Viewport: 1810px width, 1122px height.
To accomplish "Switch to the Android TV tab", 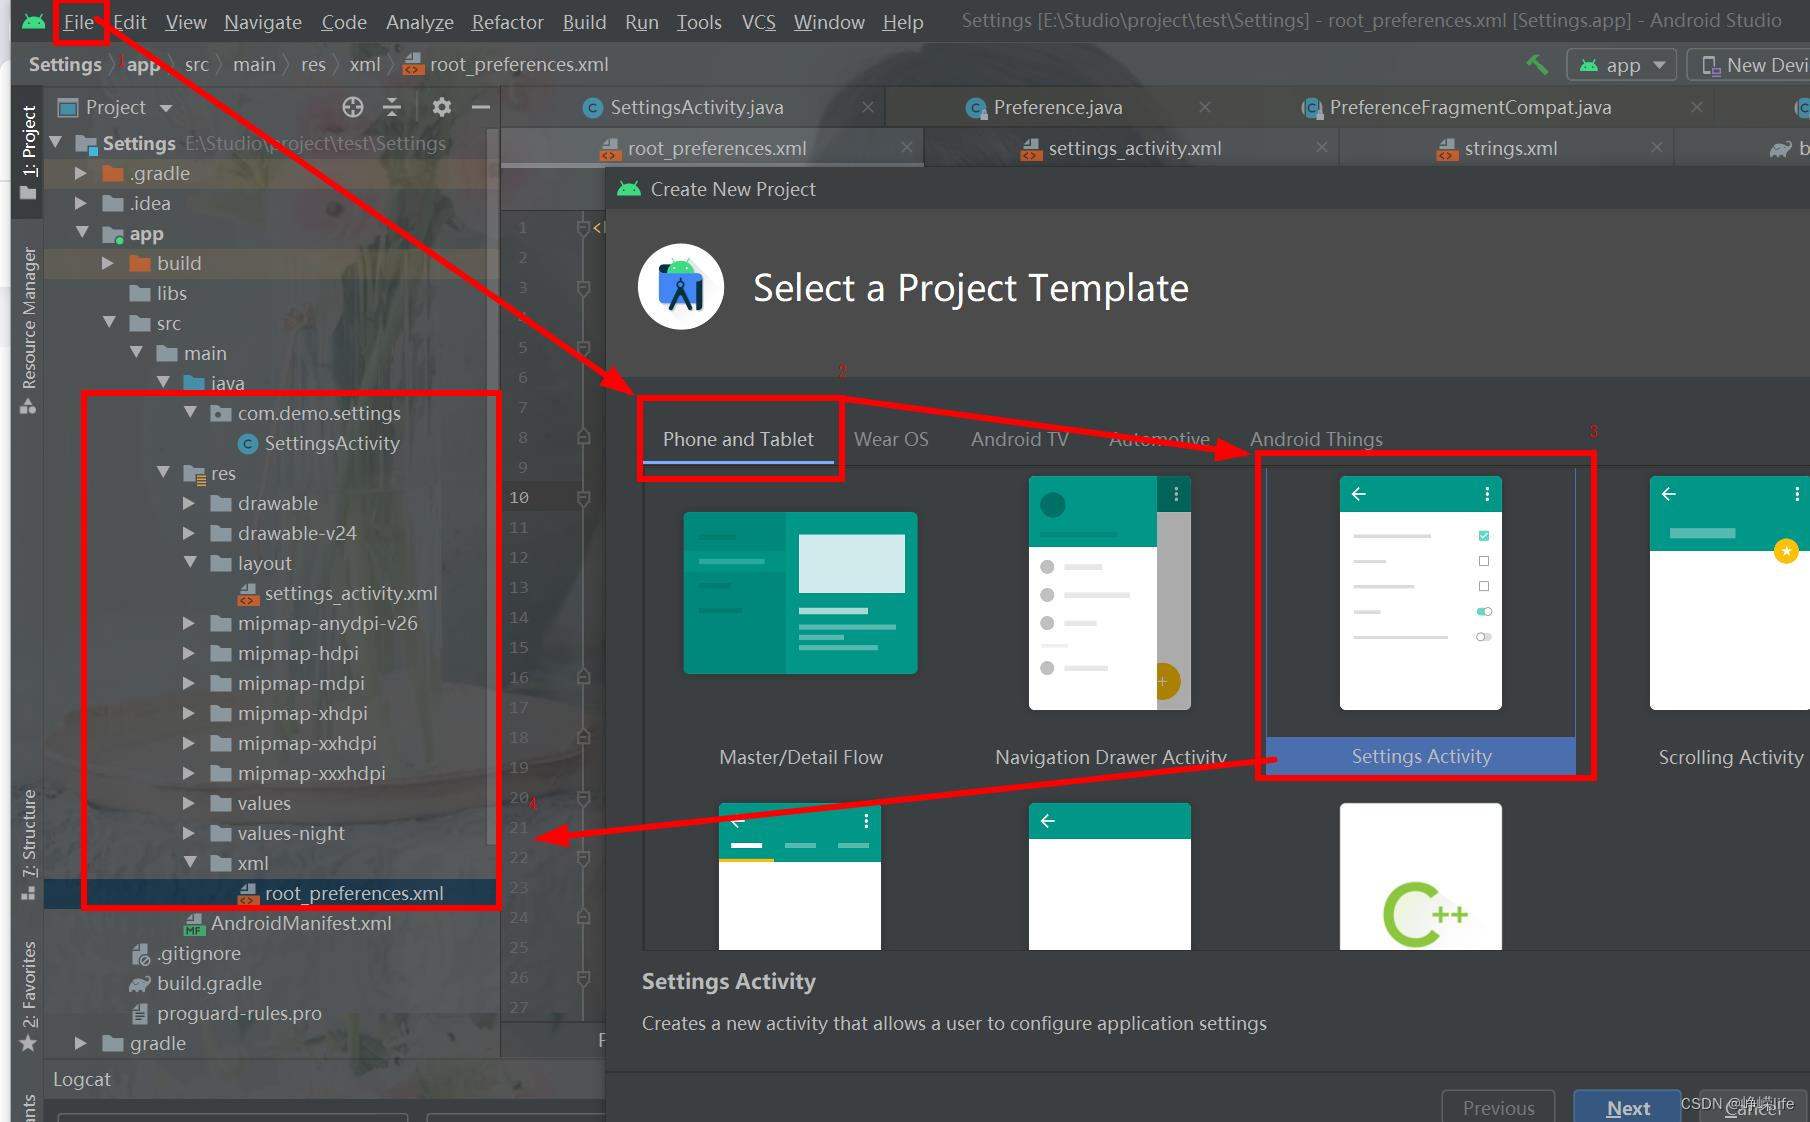I will point(1020,439).
